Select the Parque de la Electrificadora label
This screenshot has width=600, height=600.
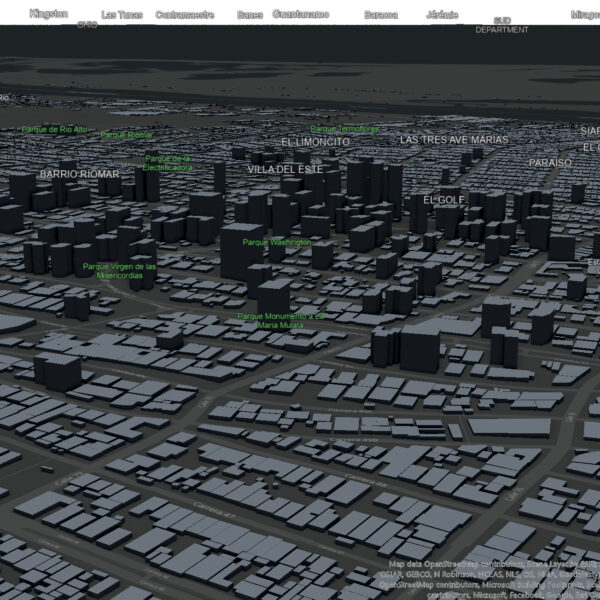click(168, 163)
